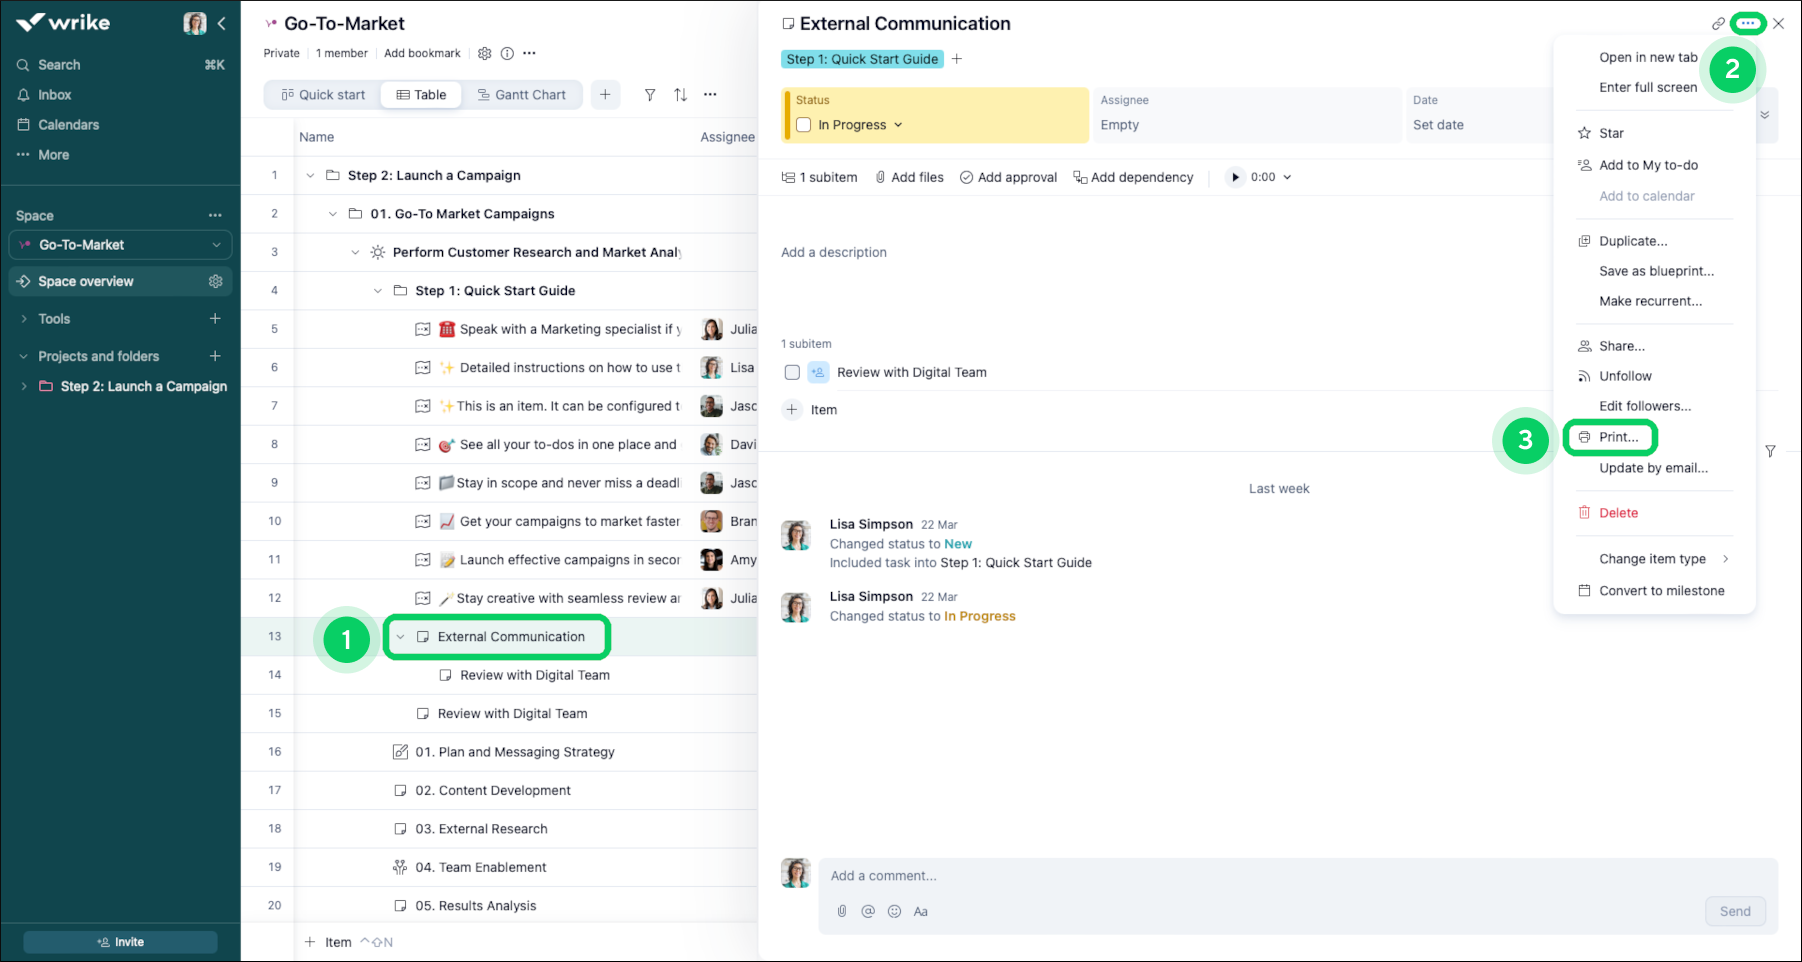Viewport: 1802px width, 962px height.
Task: Add a new view with the plus icon
Action: (x=605, y=94)
